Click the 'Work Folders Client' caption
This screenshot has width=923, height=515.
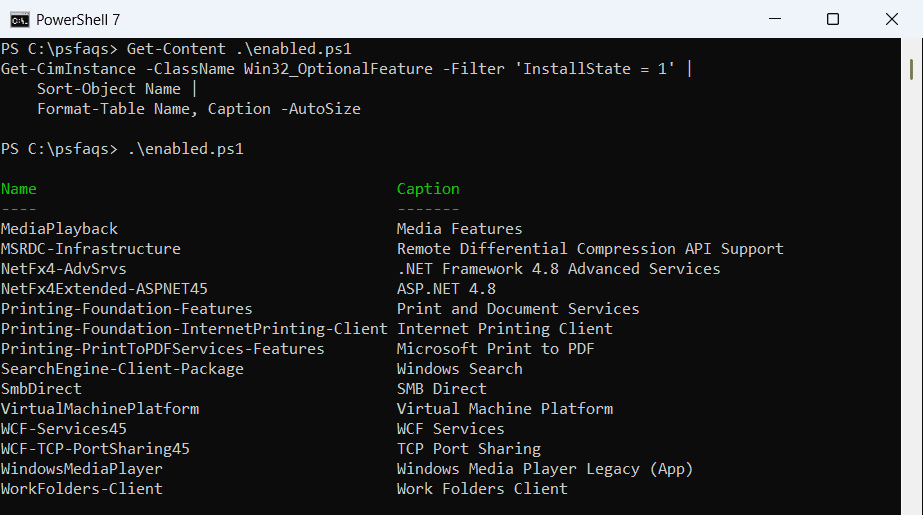click(482, 489)
